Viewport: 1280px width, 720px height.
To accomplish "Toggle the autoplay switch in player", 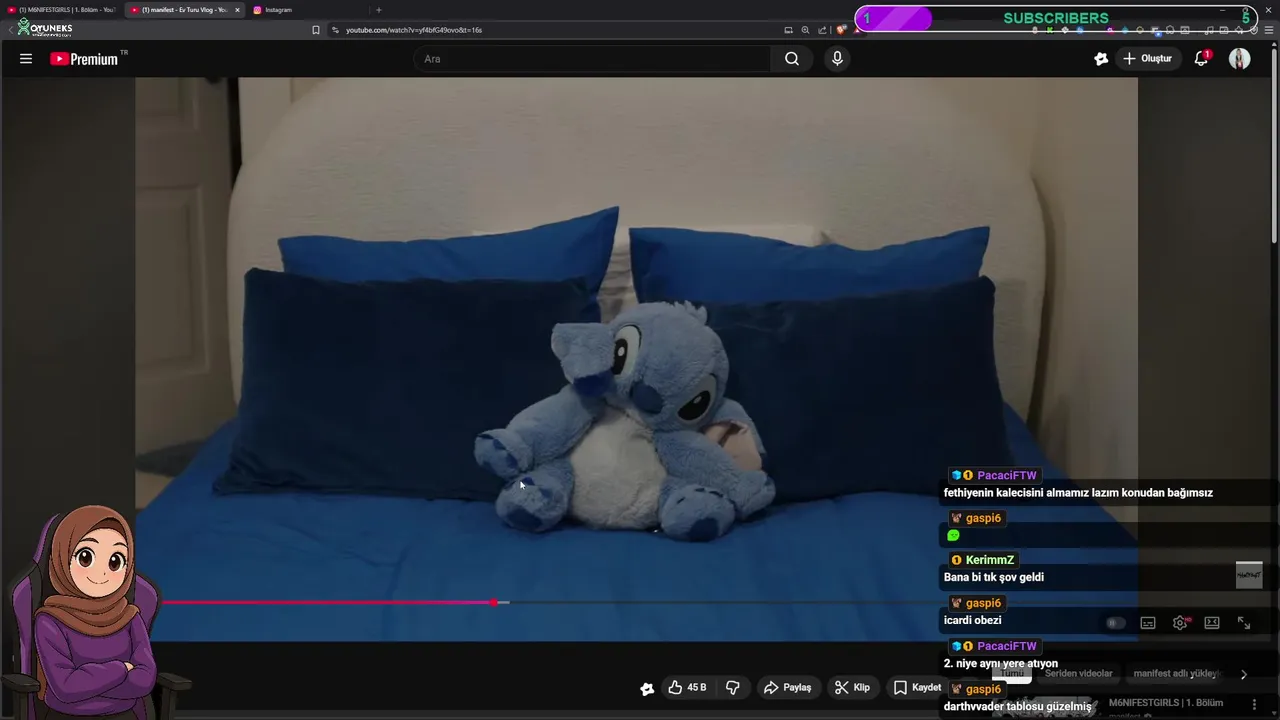I will coord(1115,623).
